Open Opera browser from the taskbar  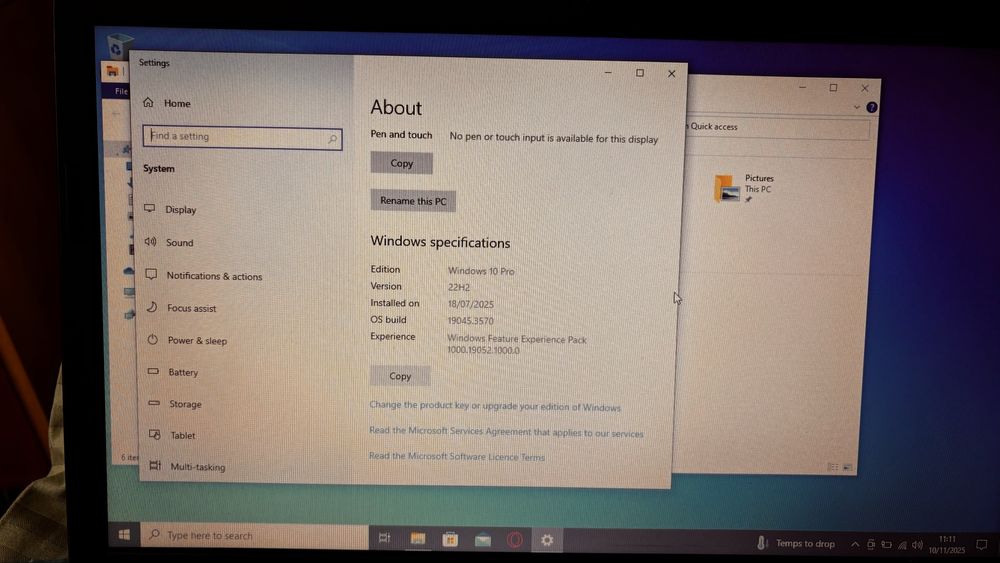515,540
